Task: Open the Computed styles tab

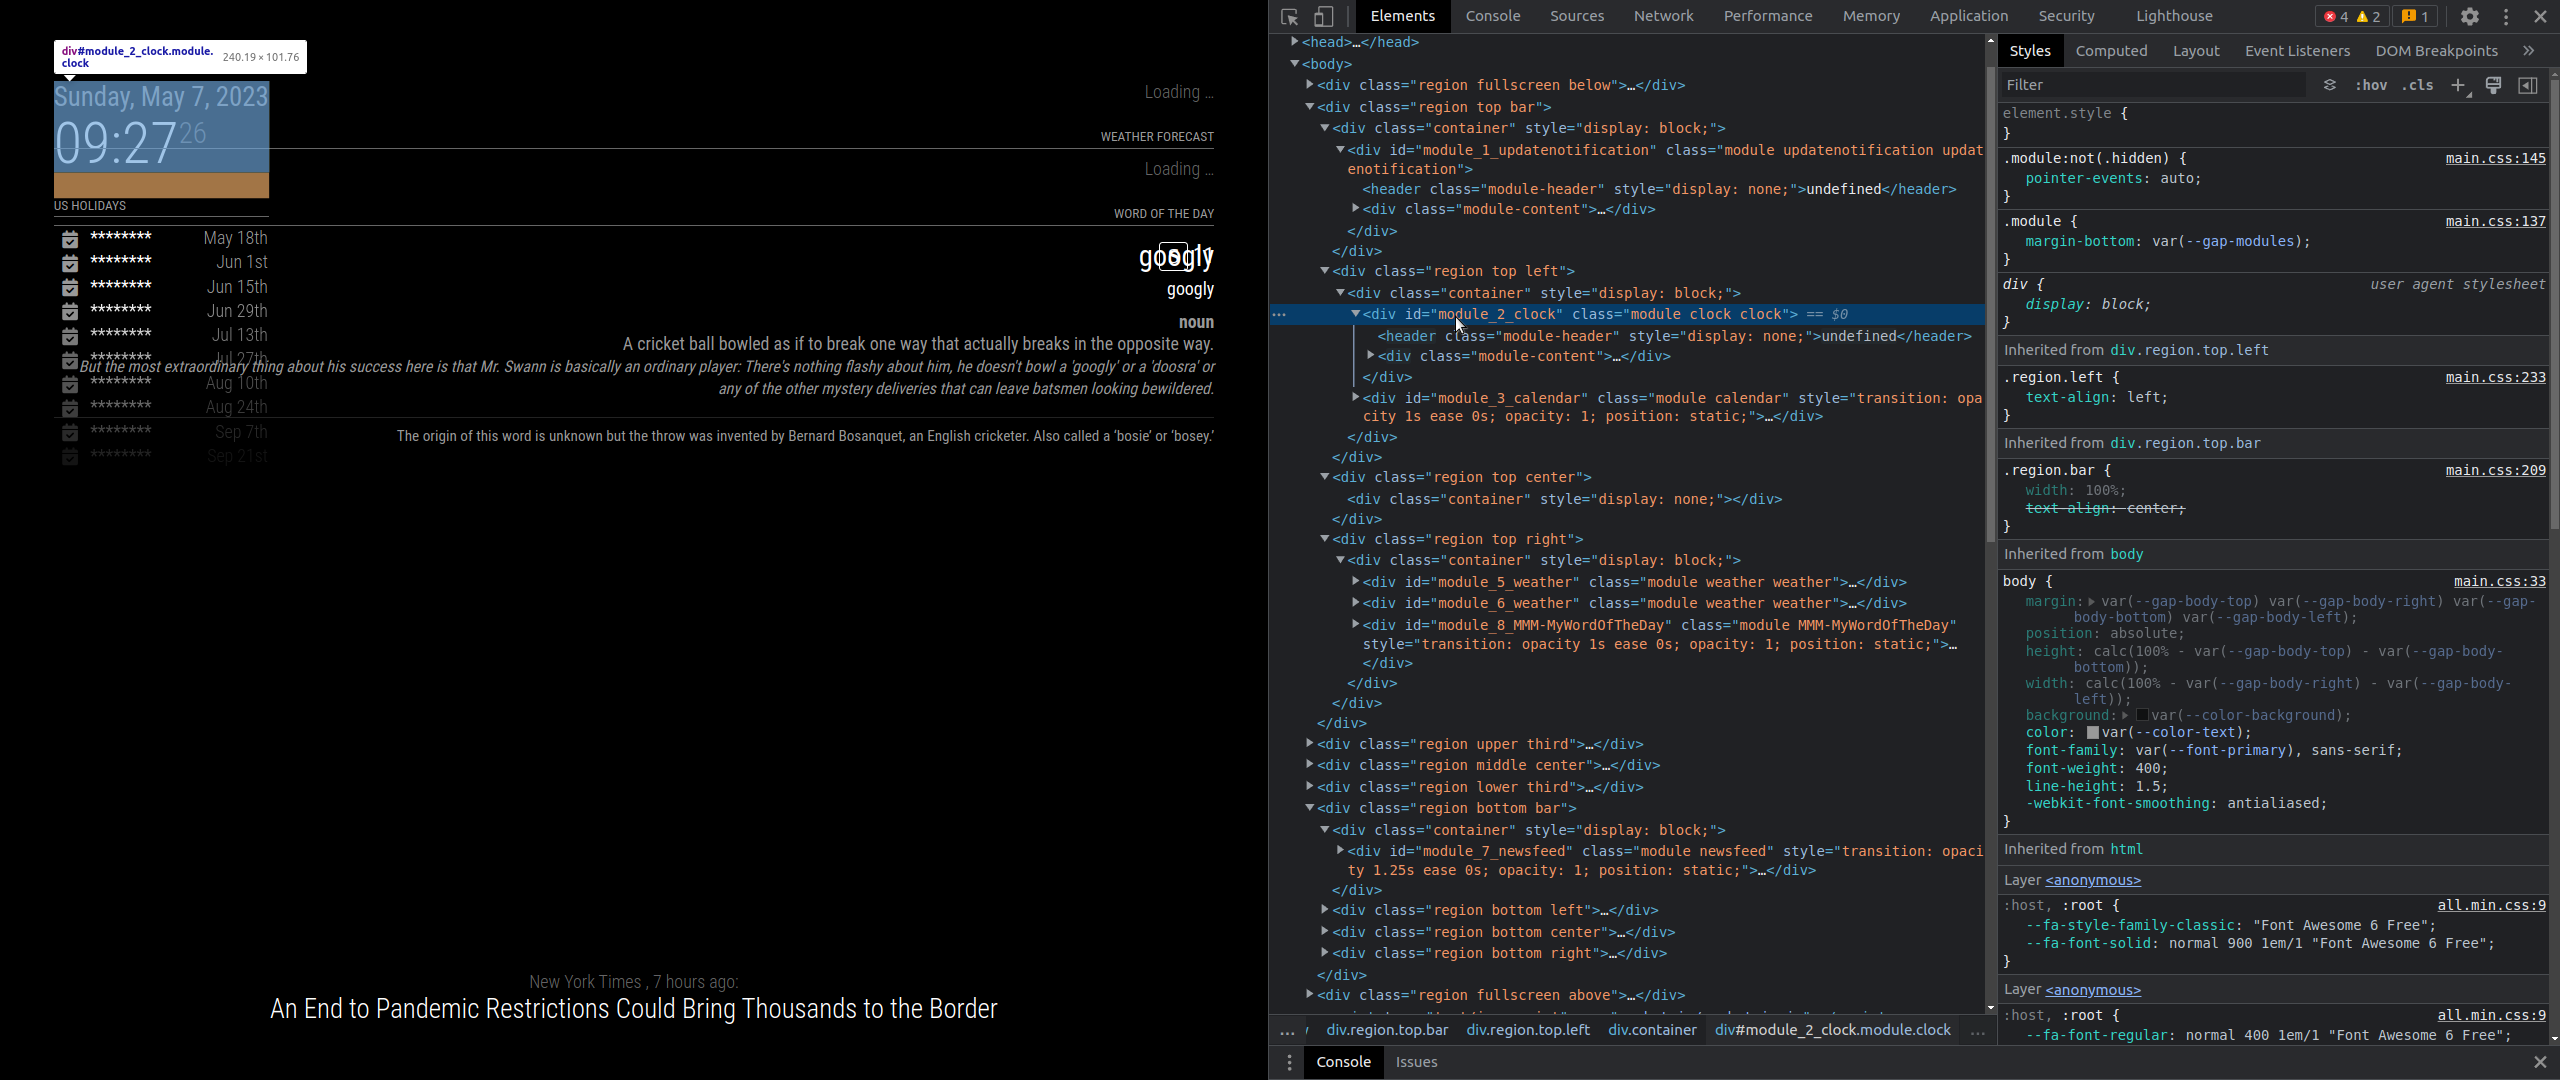Action: (2111, 51)
